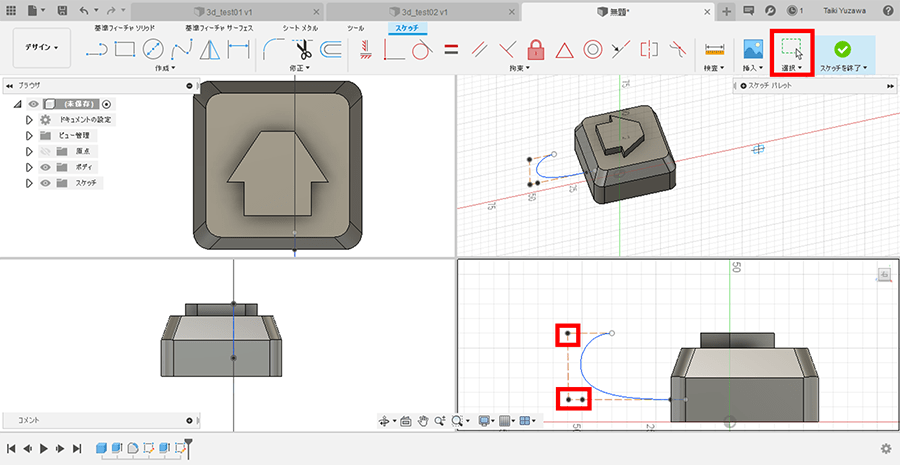900x465 pixels.
Task: Select the Line sketch tool
Action: (x=96, y=48)
